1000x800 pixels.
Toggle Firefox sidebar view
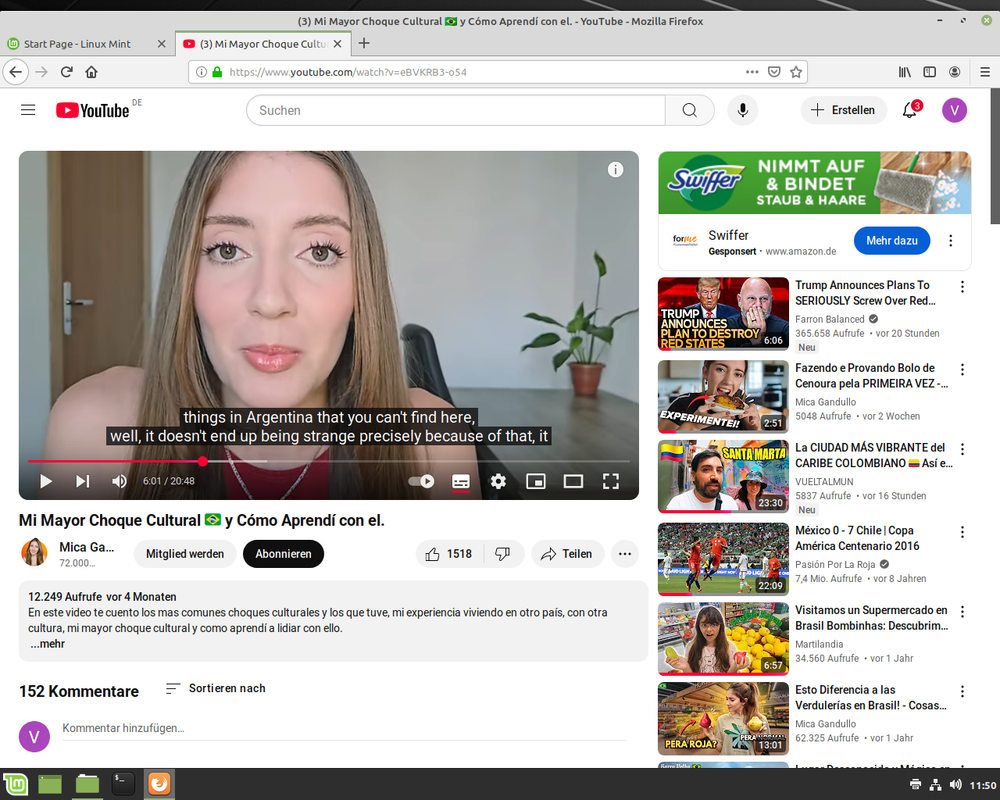929,72
